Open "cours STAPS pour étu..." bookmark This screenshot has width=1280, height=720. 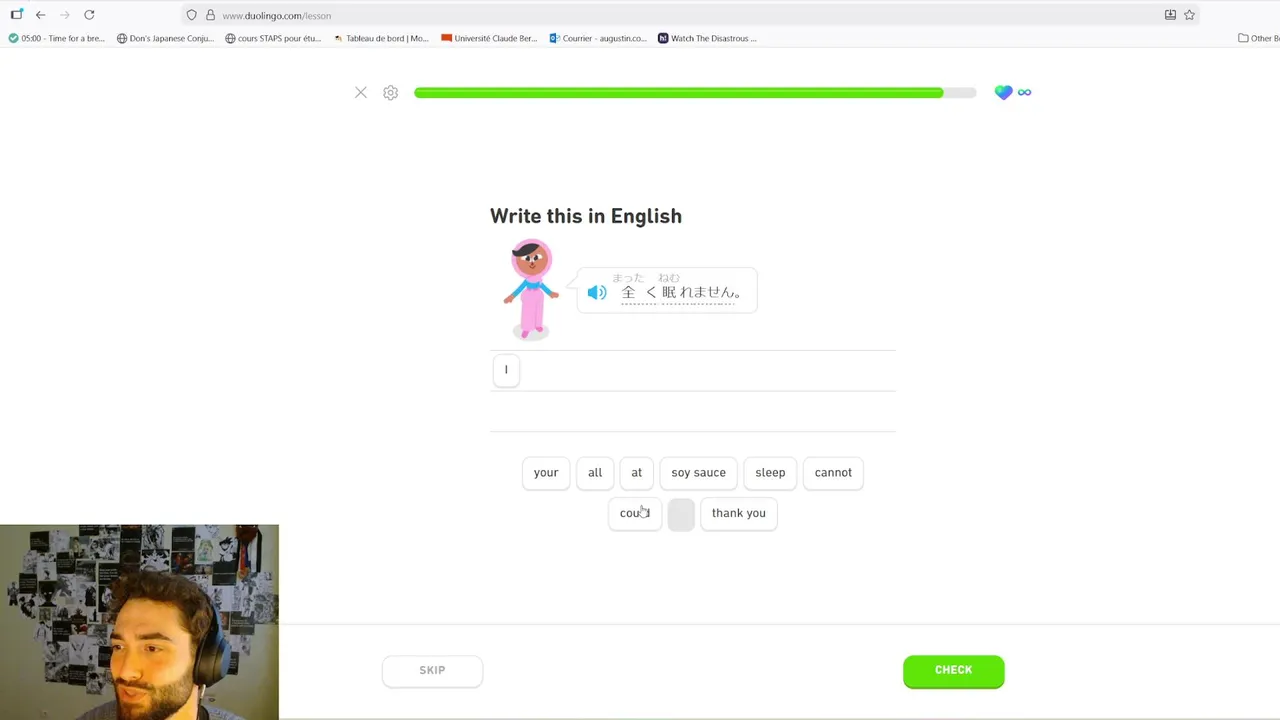pos(273,38)
